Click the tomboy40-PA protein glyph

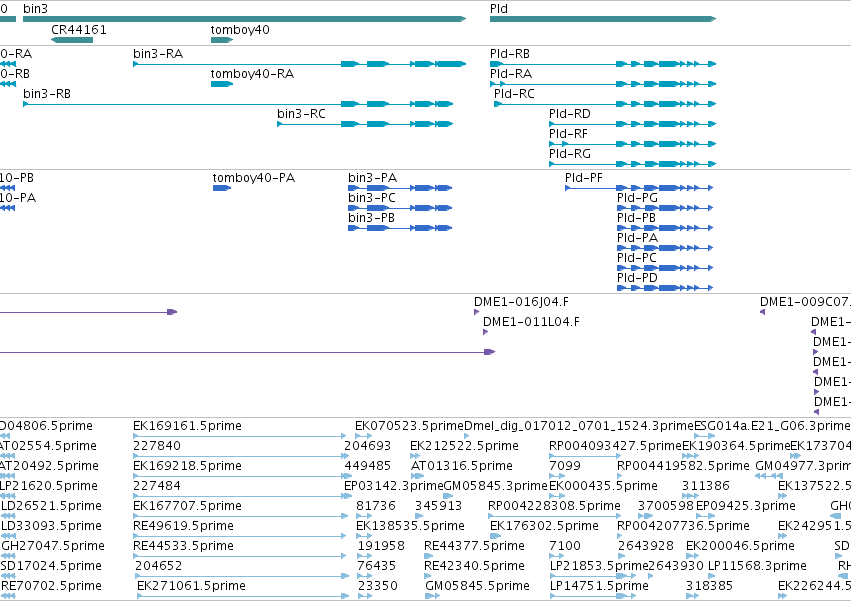[221, 188]
